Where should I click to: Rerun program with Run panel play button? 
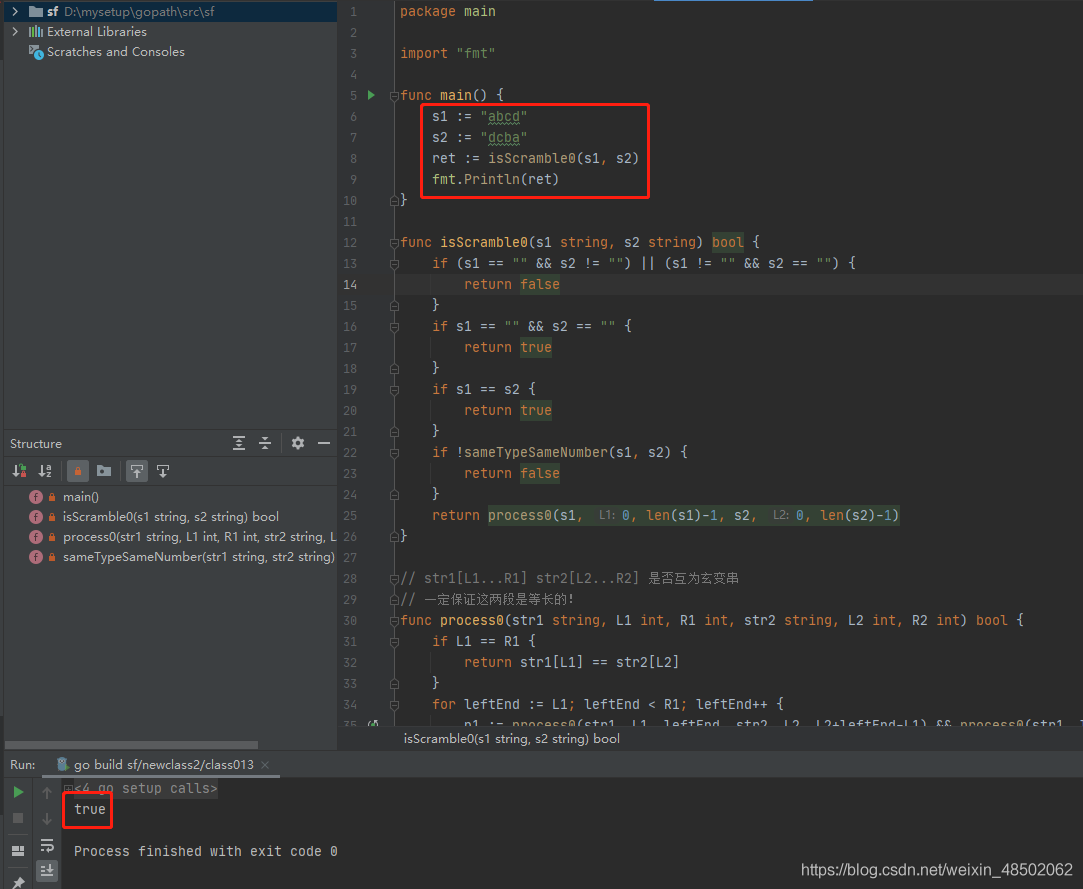pyautogui.click(x=19, y=792)
